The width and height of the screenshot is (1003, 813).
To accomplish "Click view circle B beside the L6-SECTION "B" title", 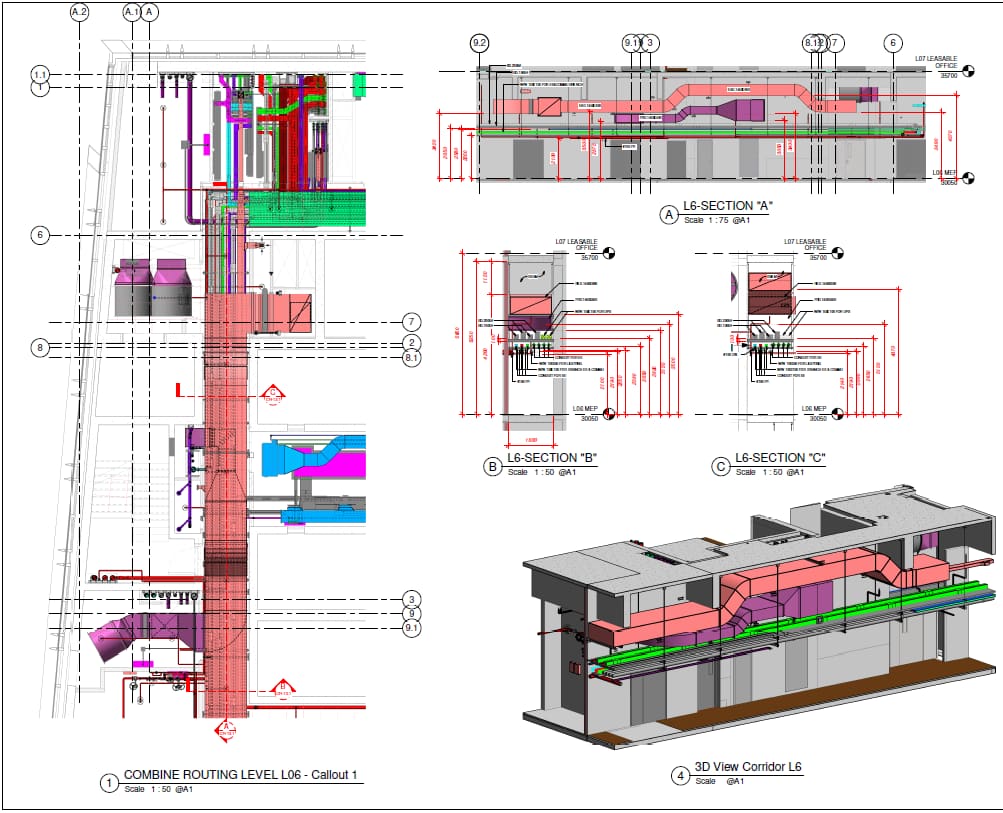I will [x=493, y=467].
